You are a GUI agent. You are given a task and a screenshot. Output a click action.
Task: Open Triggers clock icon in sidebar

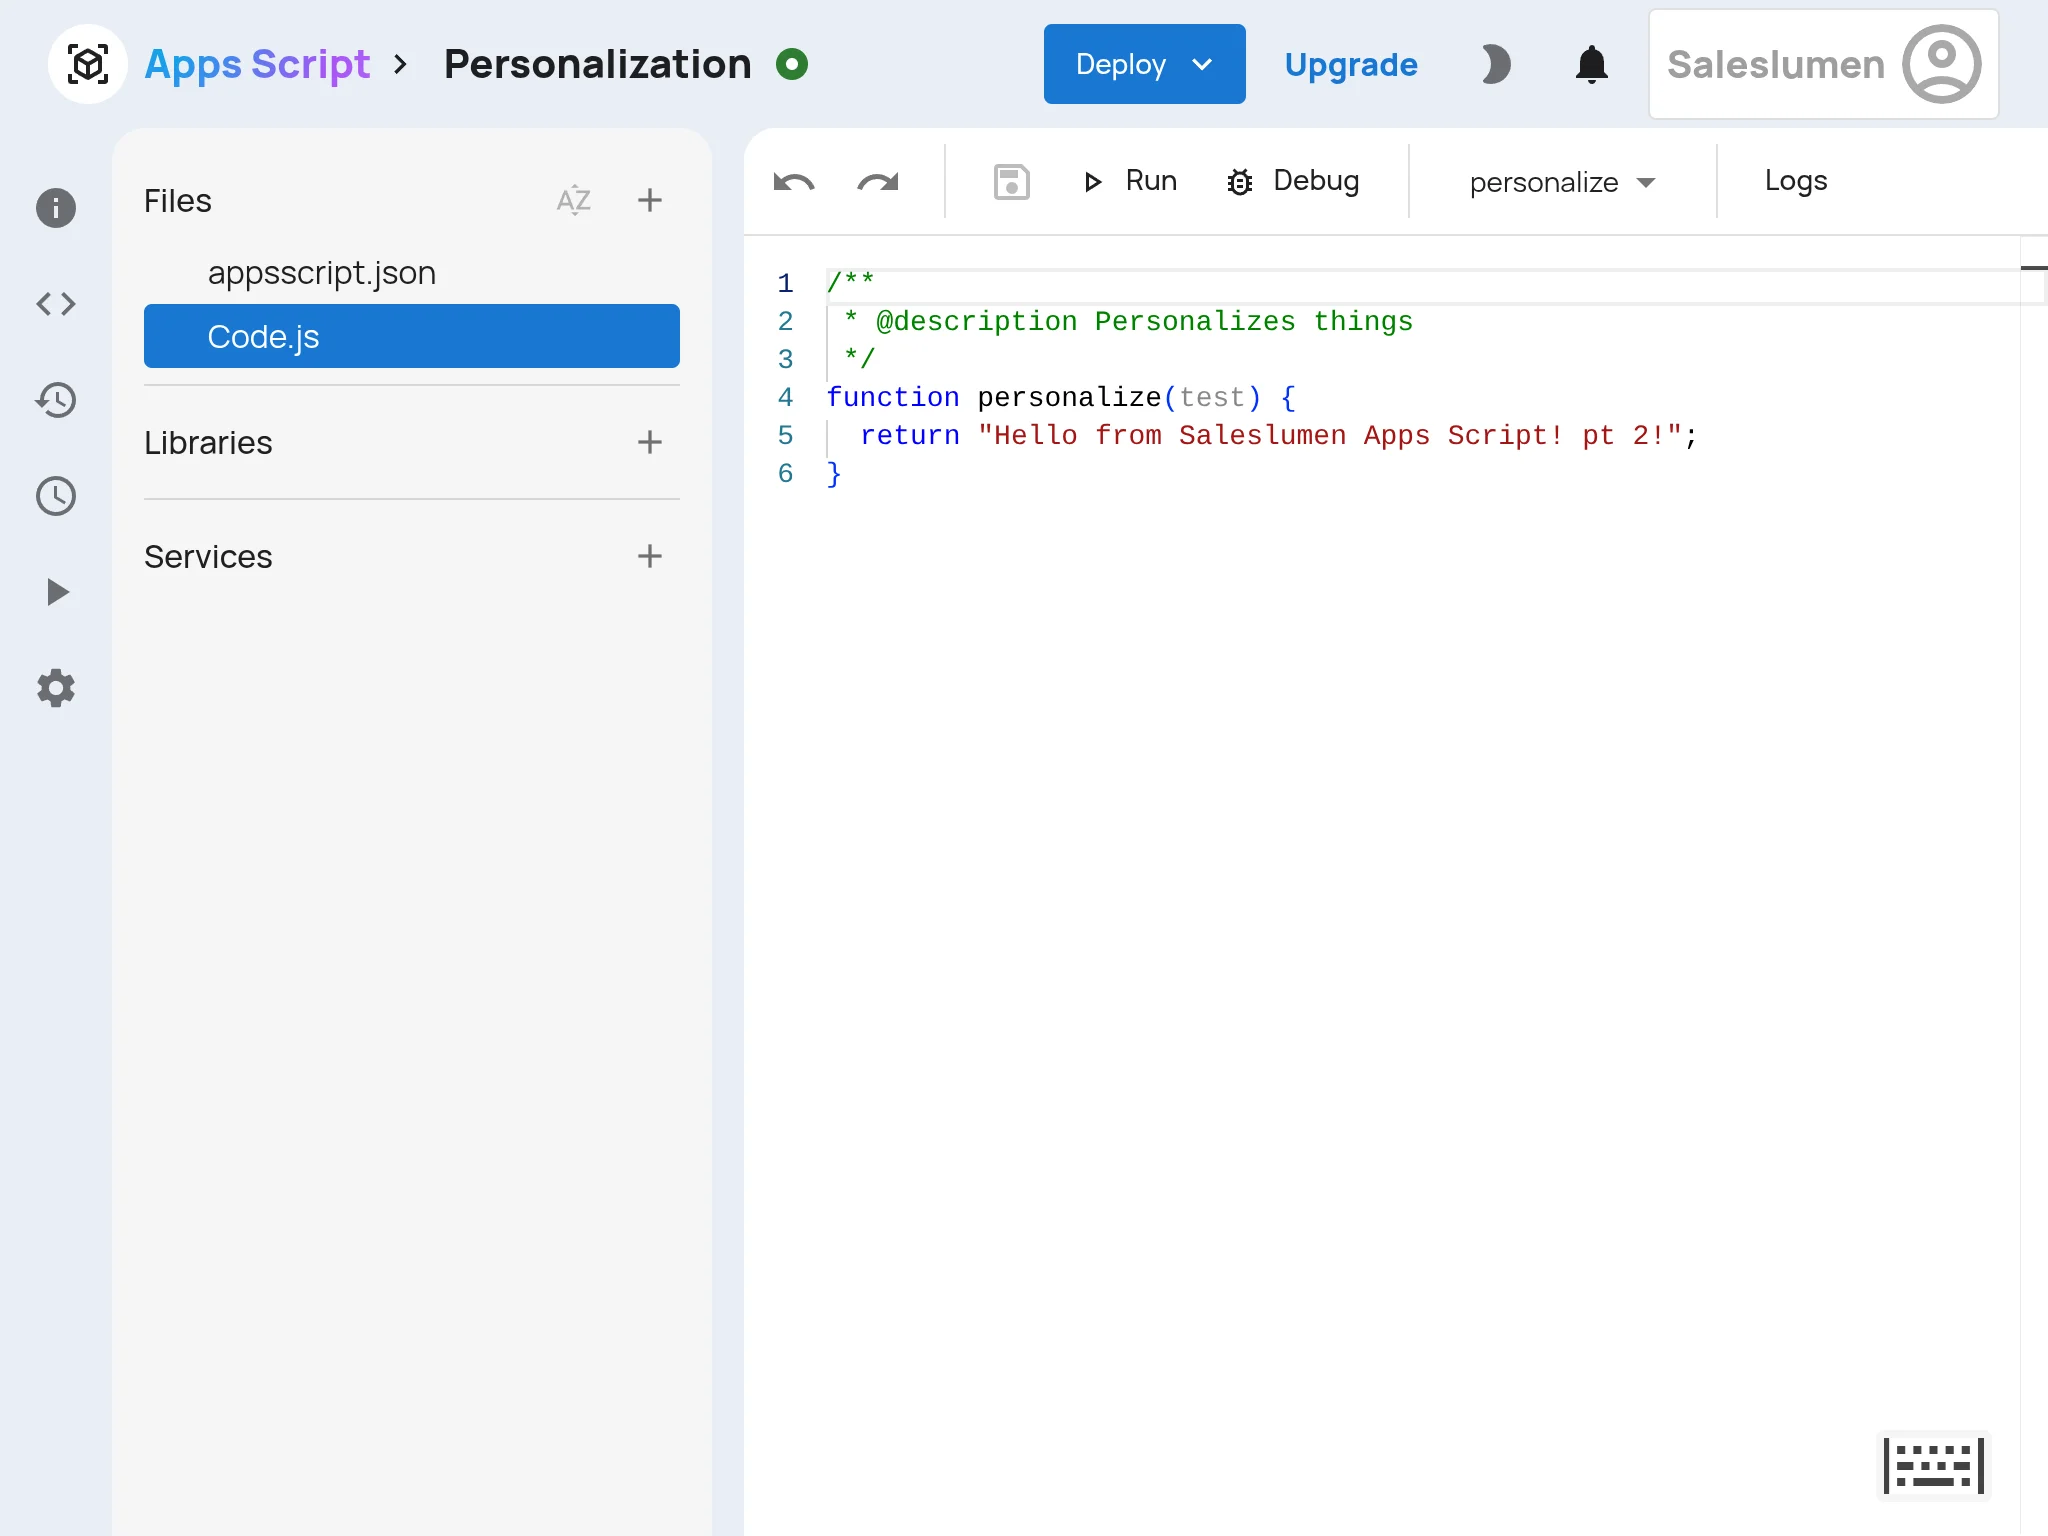pyautogui.click(x=56, y=496)
